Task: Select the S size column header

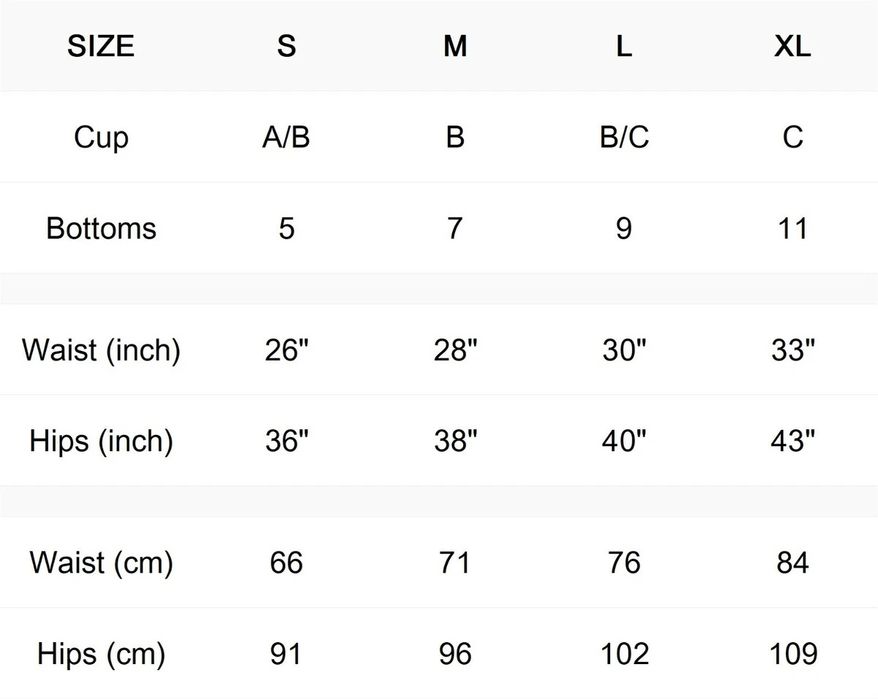Action: click(x=286, y=47)
